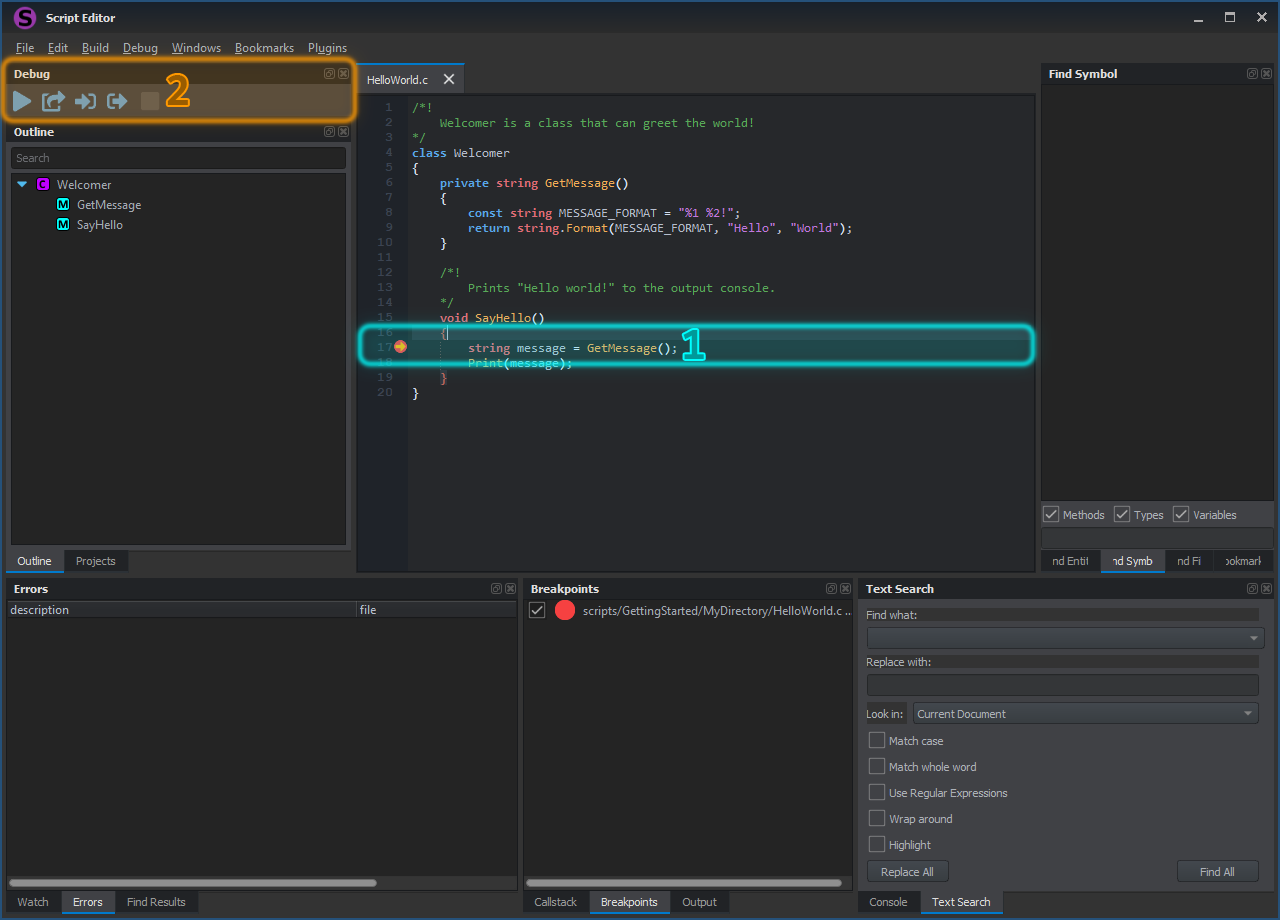Click the Stop debugging square icon
This screenshot has height=920, width=1280.
coord(150,101)
